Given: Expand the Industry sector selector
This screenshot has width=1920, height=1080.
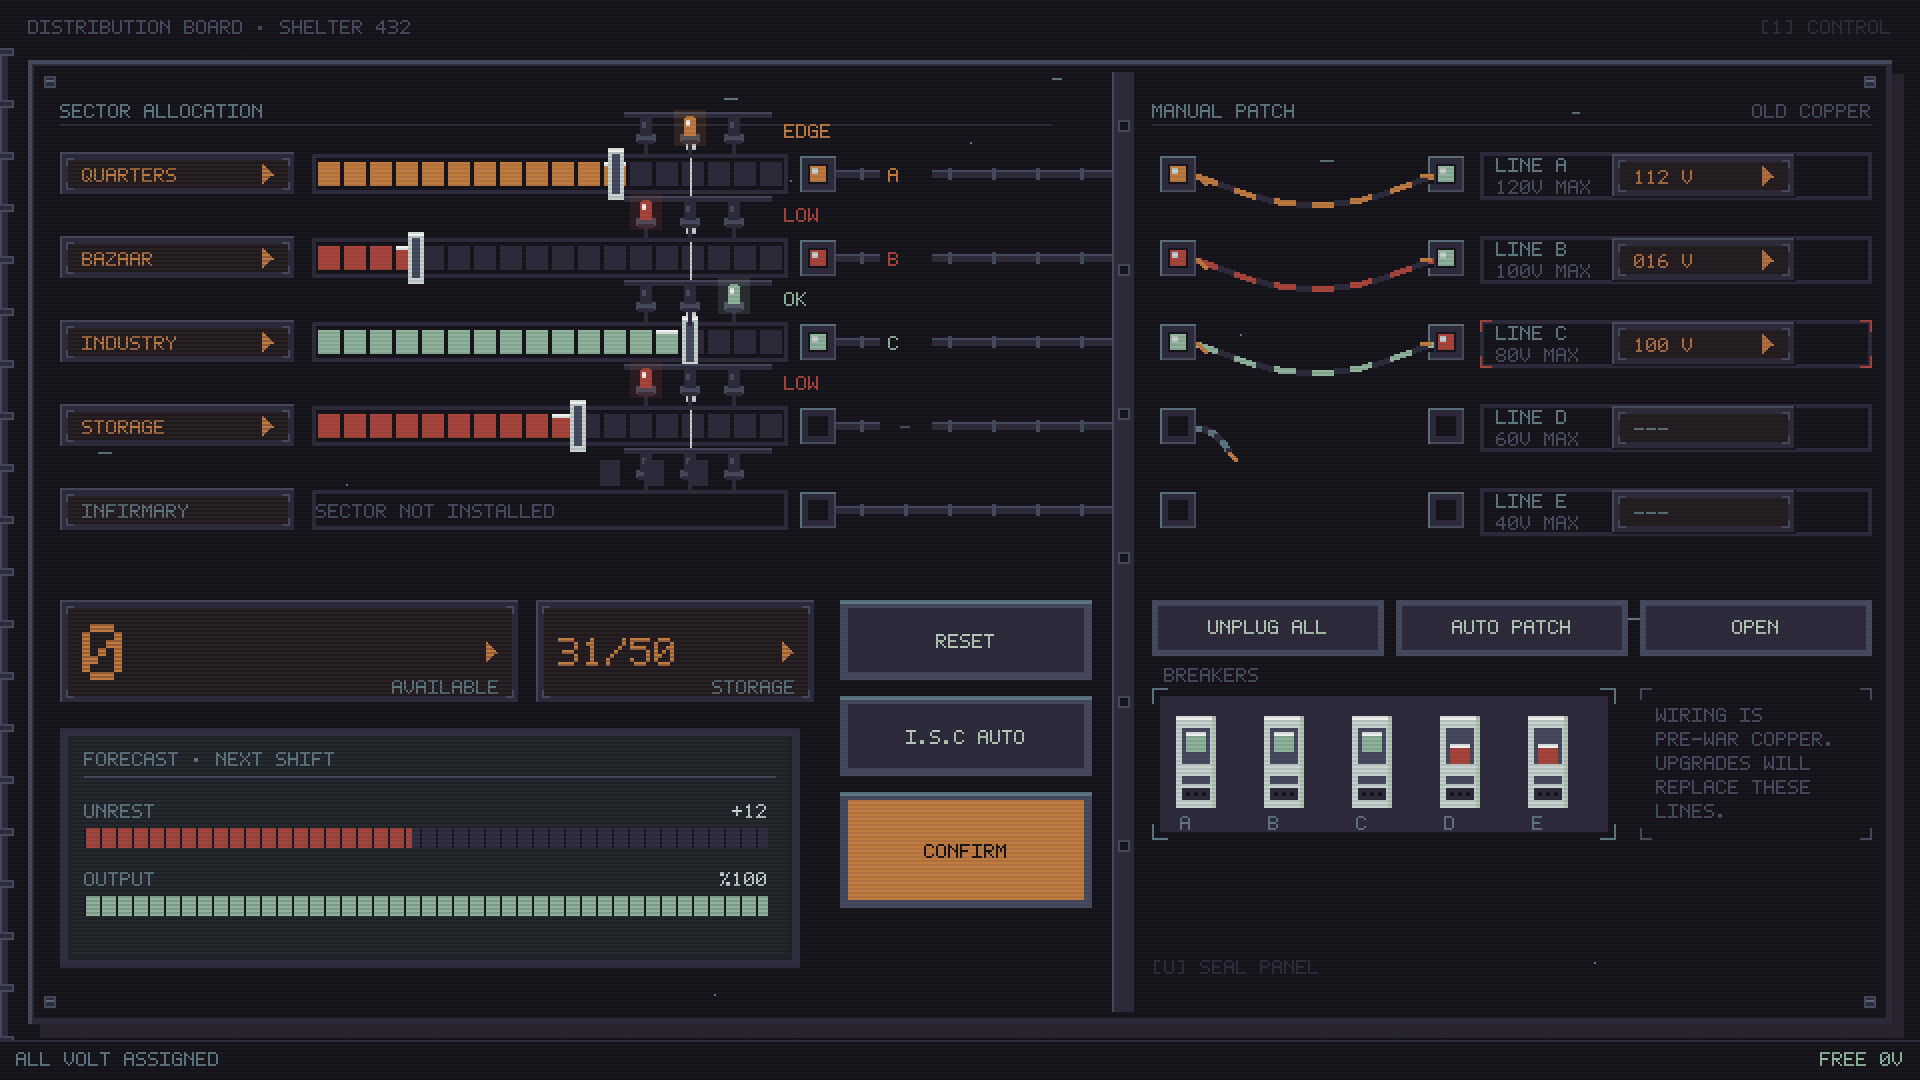Looking at the screenshot, I should tap(177, 343).
